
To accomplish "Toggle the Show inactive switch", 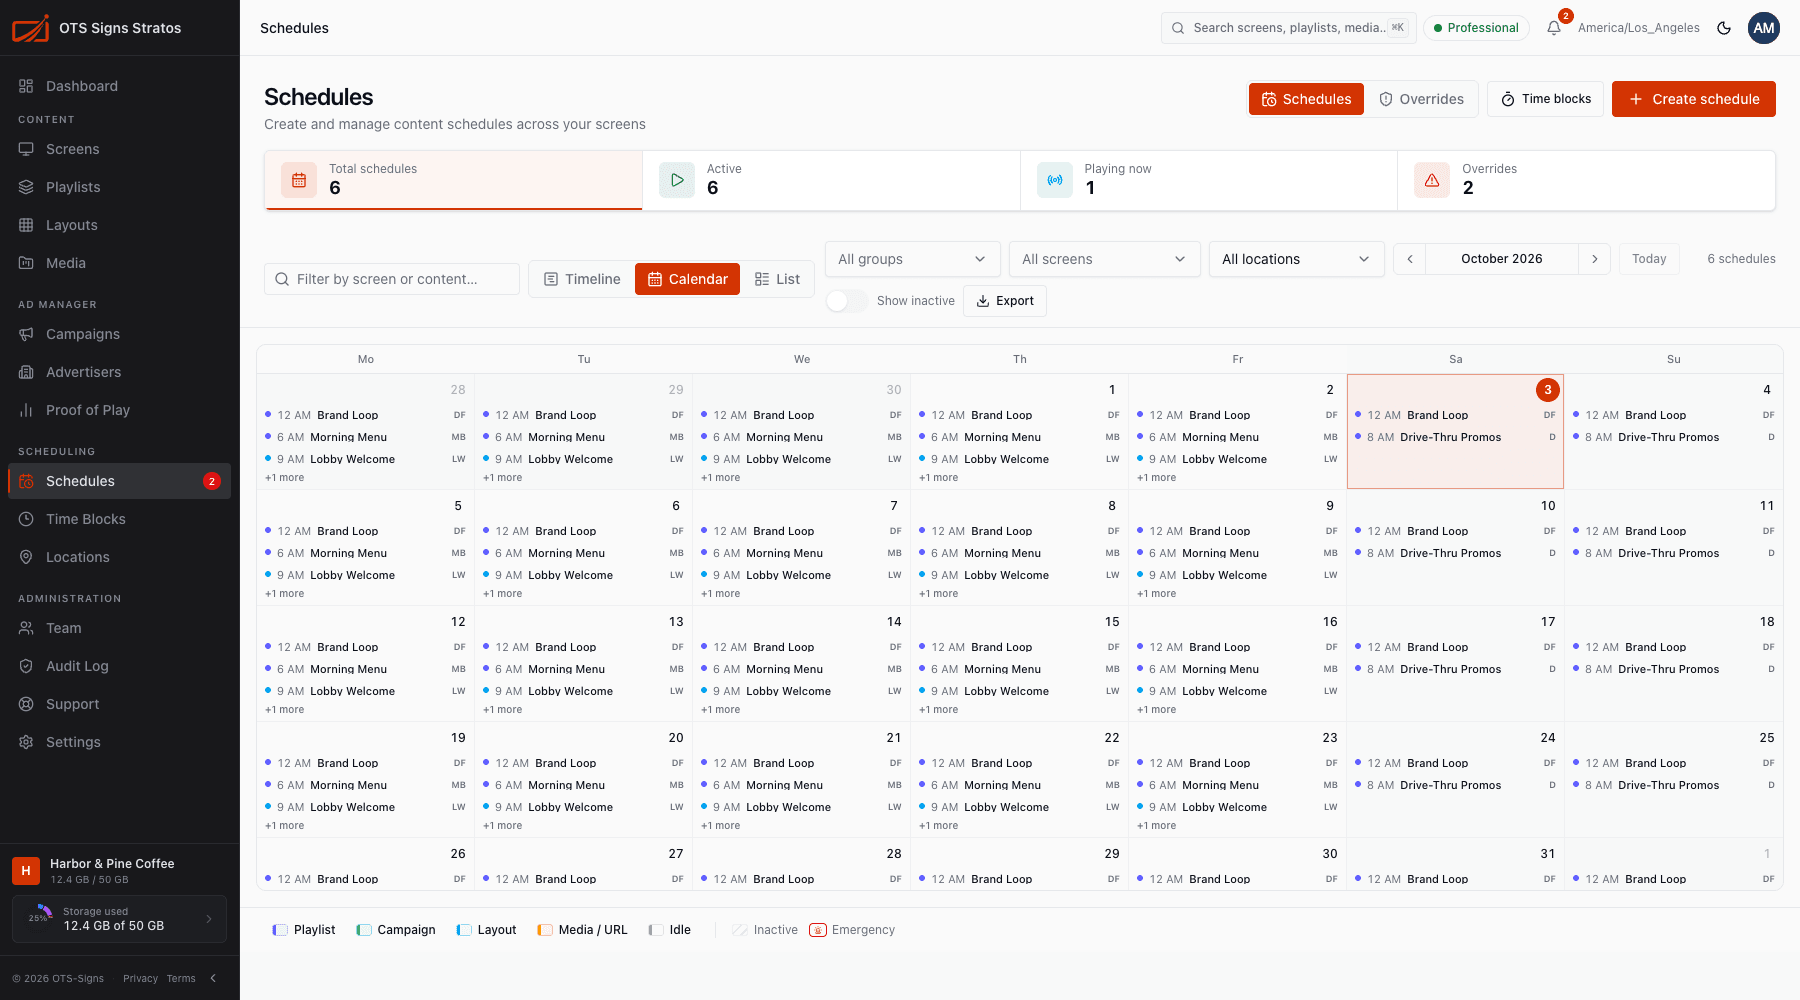I will pyautogui.click(x=846, y=301).
